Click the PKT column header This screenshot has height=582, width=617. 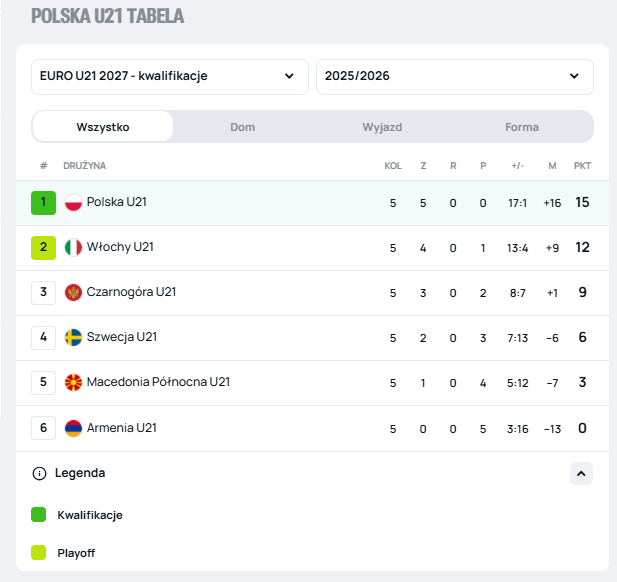[x=582, y=166]
